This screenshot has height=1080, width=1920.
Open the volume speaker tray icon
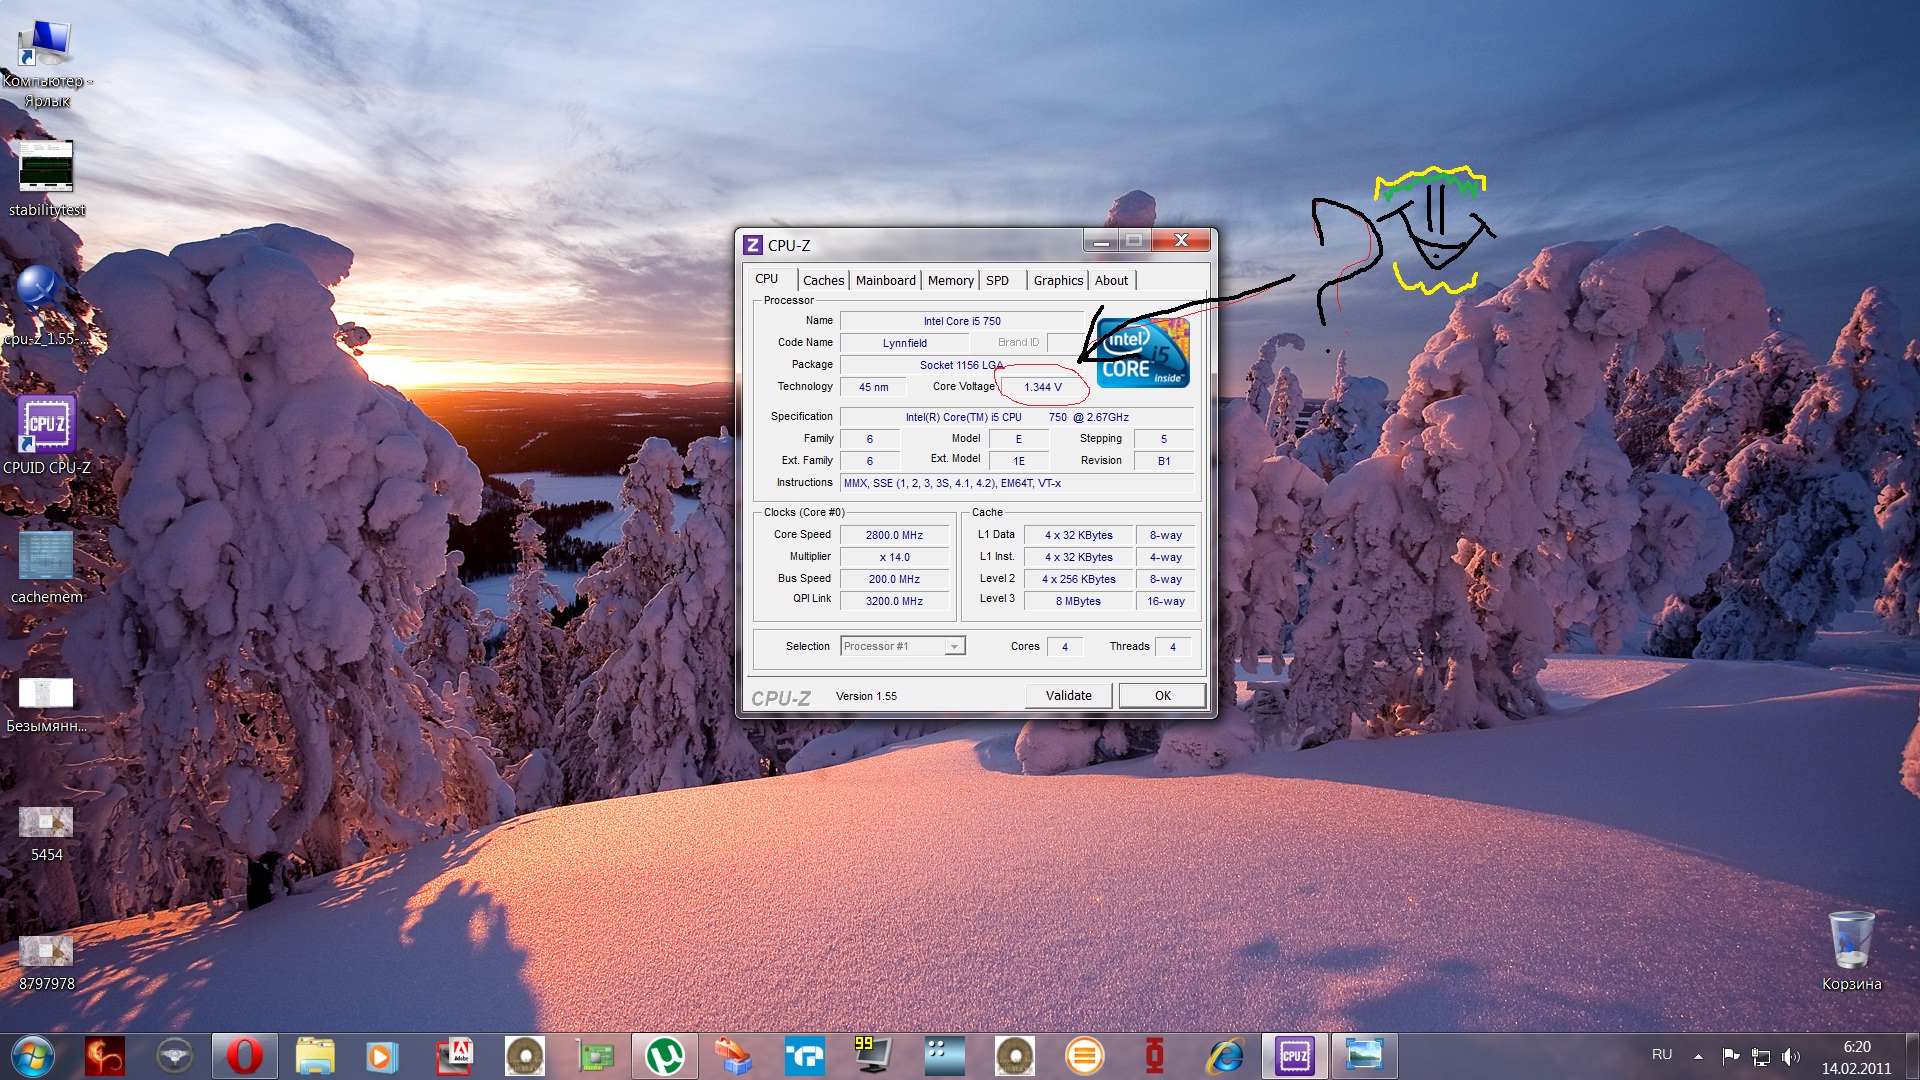pos(1791,1056)
